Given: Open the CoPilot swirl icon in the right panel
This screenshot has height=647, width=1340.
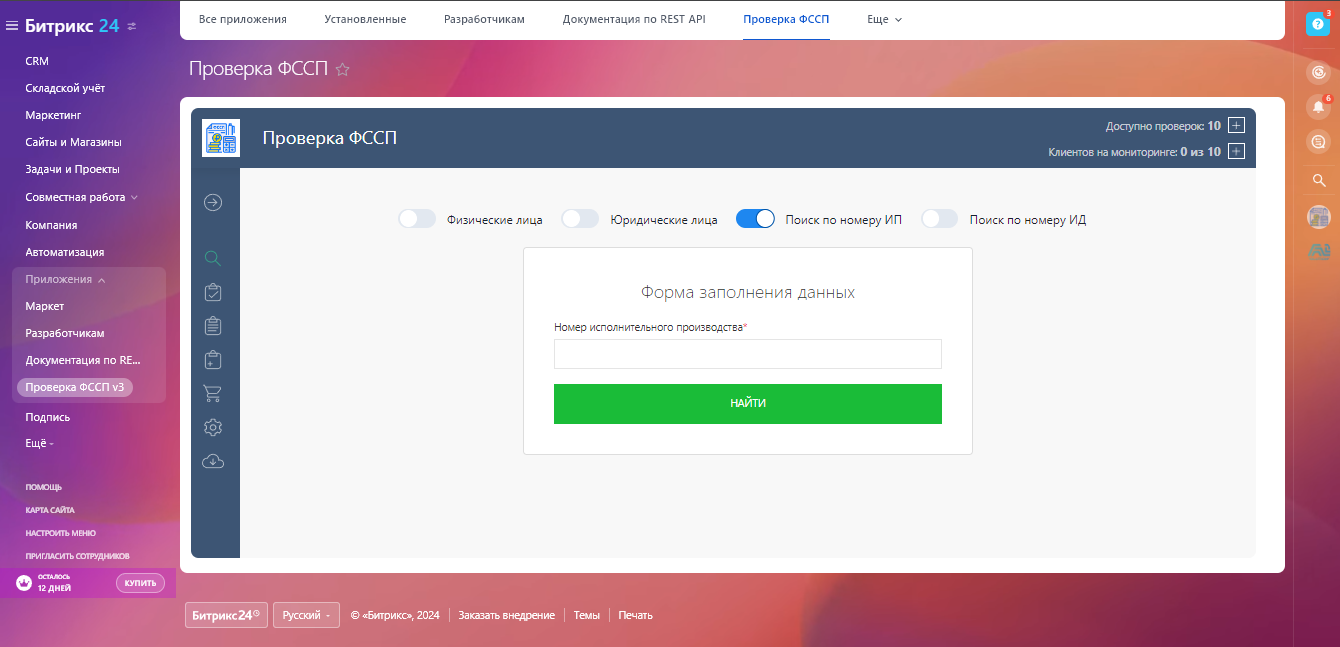Looking at the screenshot, I should (x=1319, y=72).
